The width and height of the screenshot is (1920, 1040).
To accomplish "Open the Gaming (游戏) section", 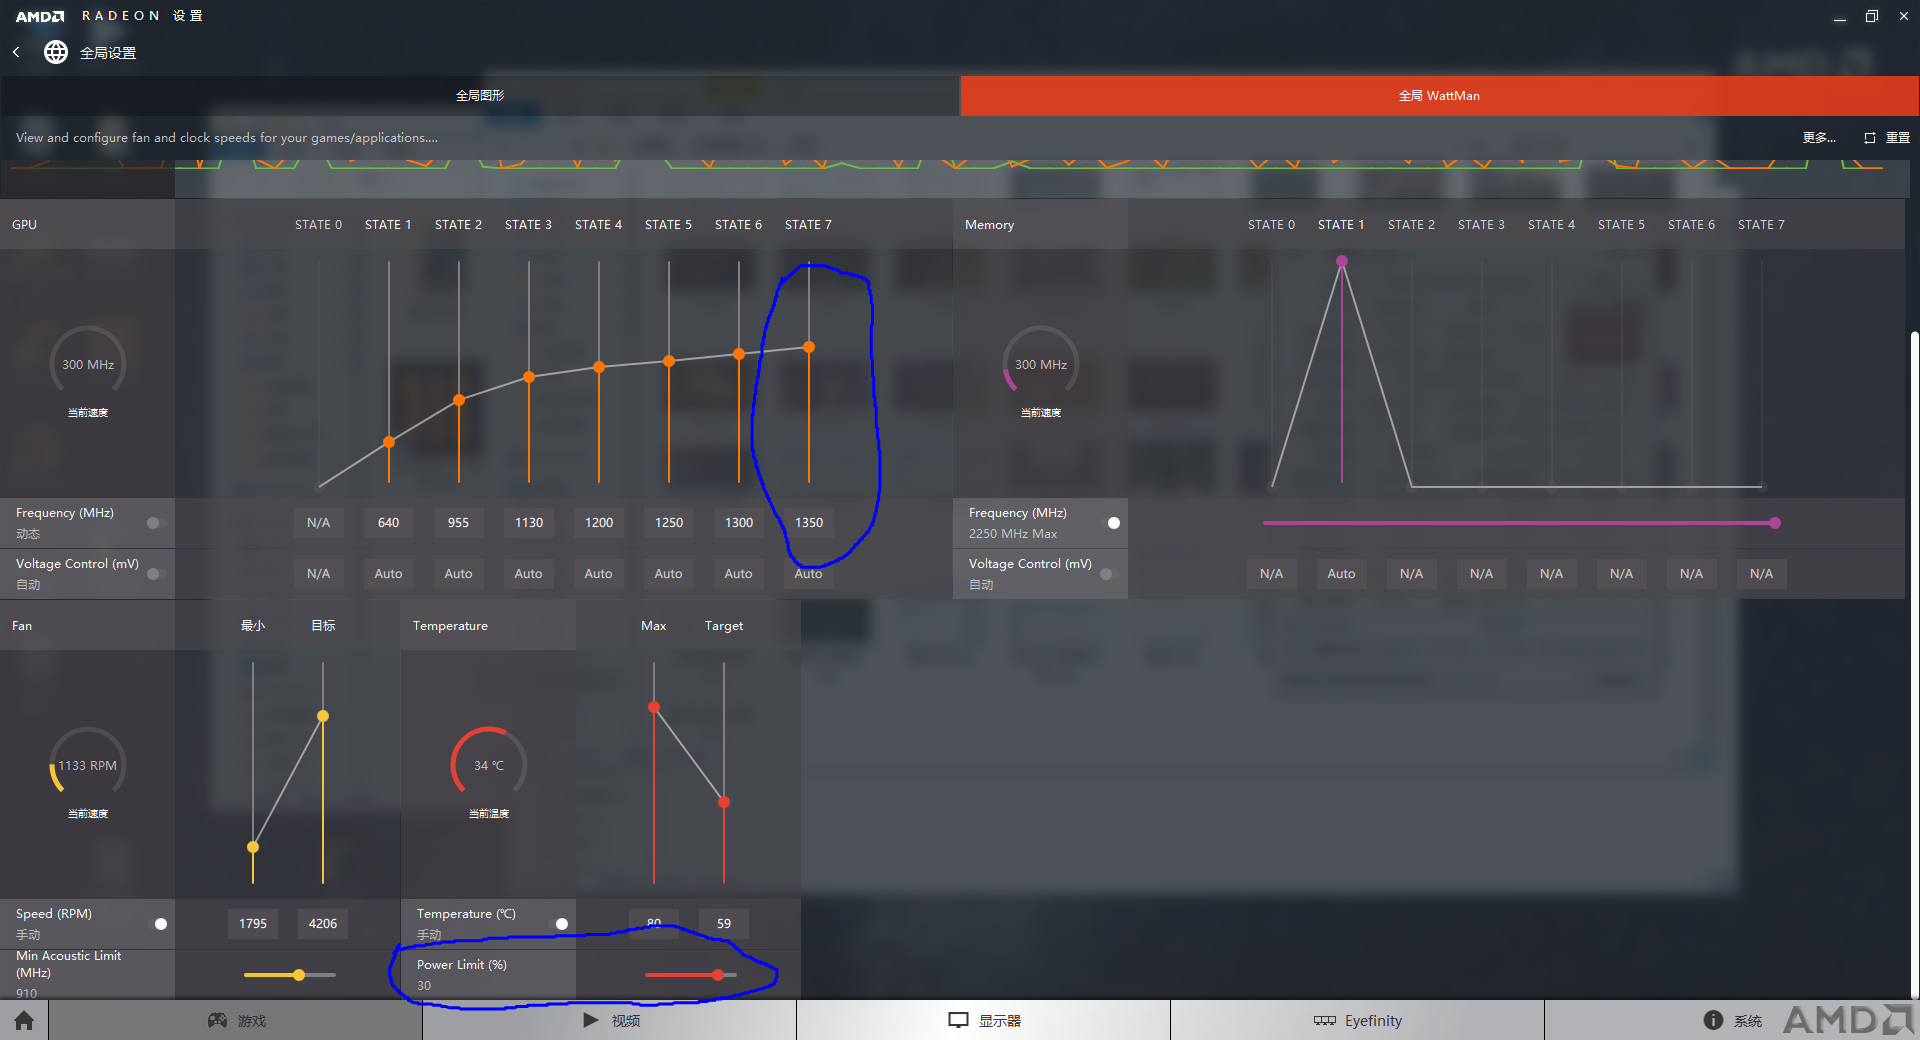I will (x=236, y=1020).
